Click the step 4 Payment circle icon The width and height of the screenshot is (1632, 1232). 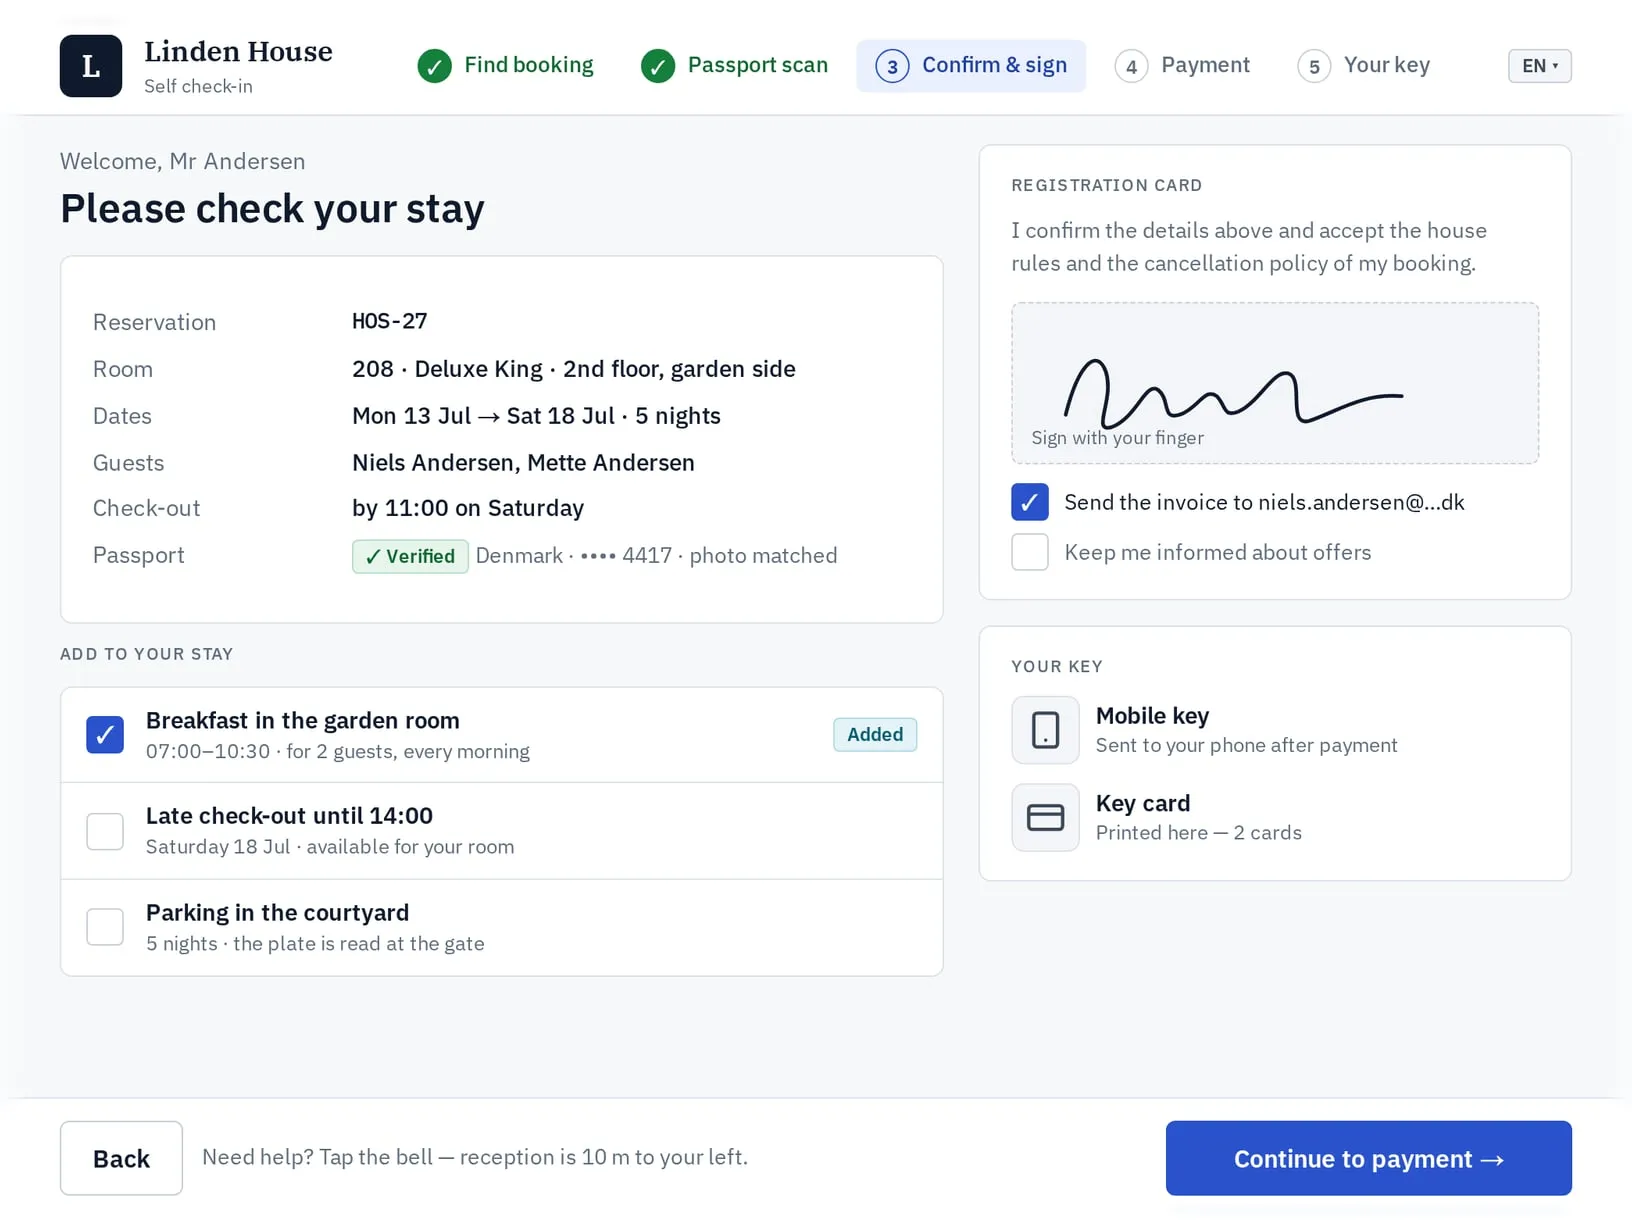pos(1131,66)
